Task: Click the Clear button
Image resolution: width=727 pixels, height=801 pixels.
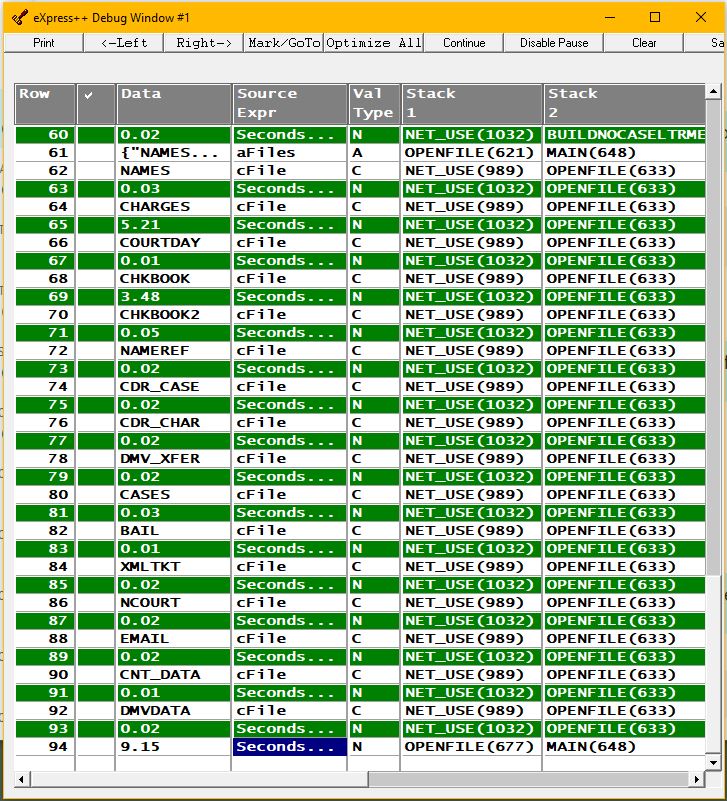Action: click(644, 43)
